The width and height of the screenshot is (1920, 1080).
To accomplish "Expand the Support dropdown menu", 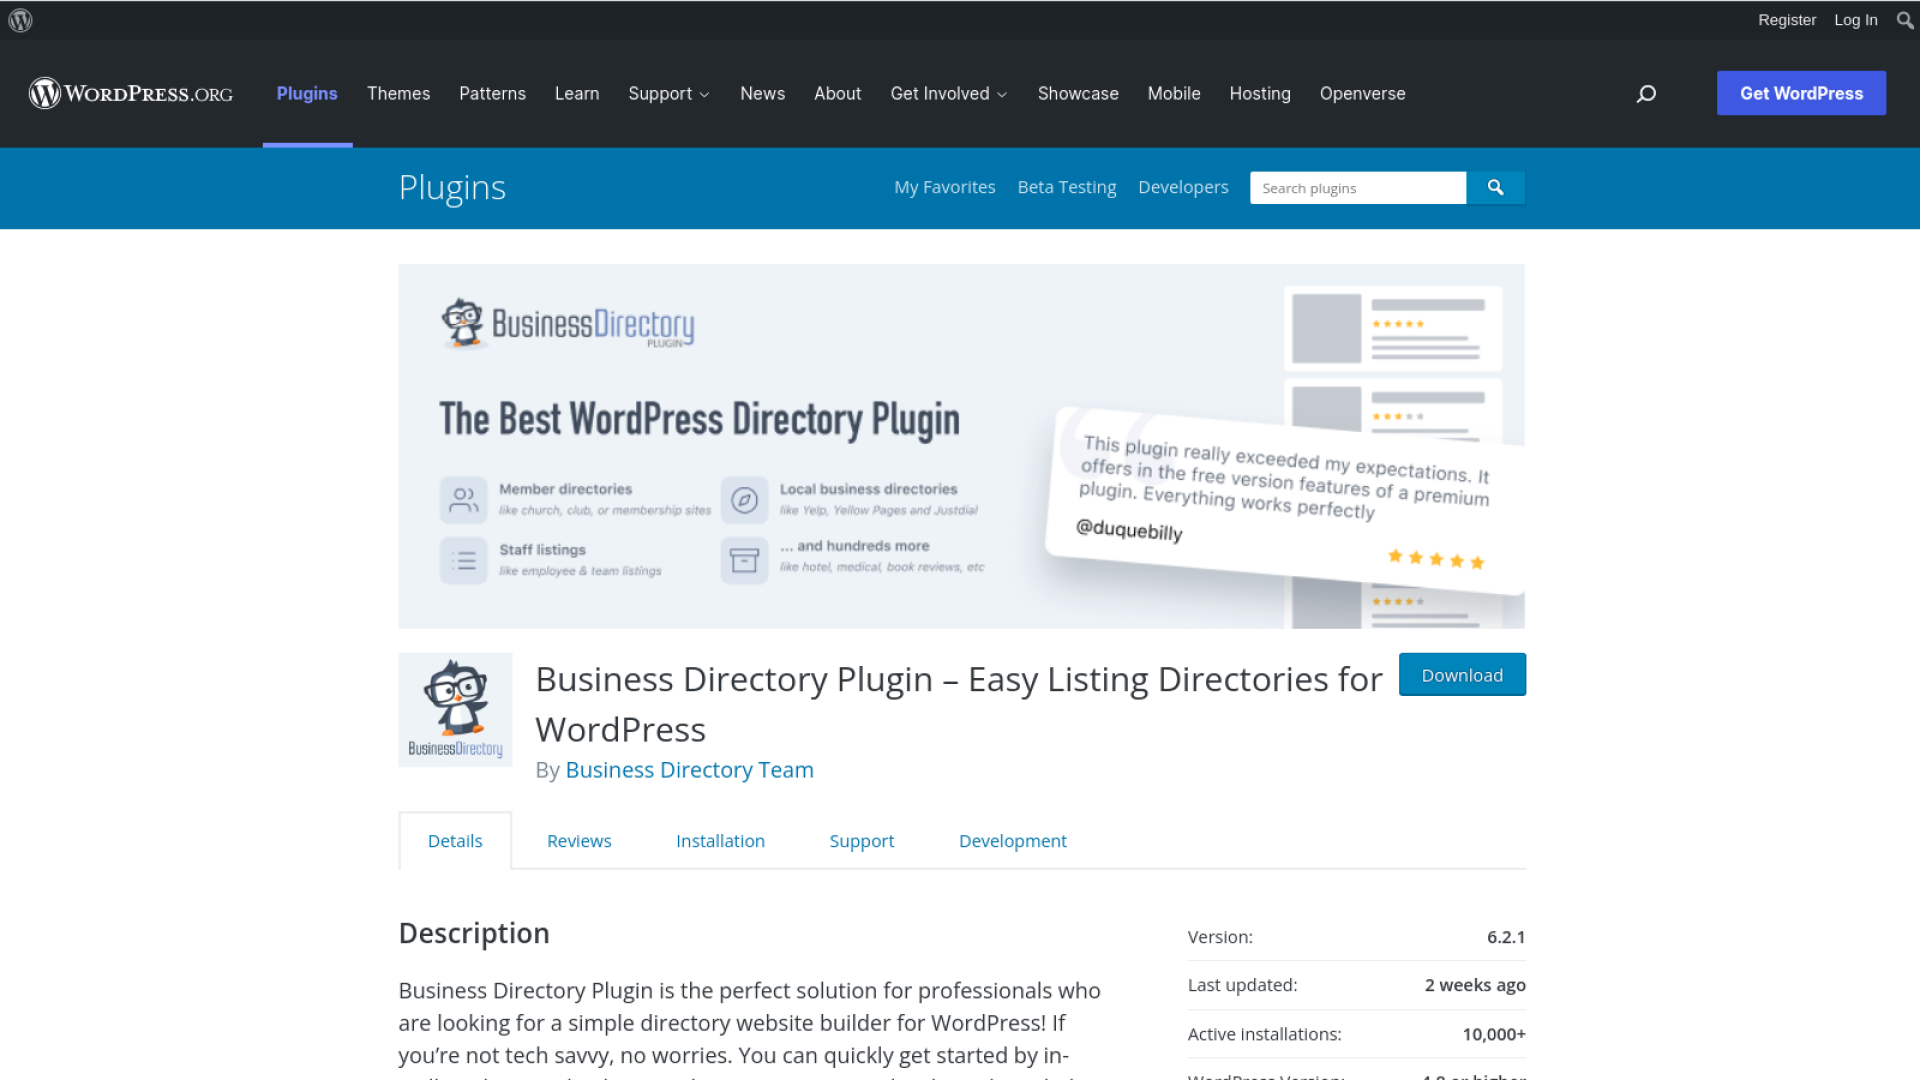I will 669,93.
